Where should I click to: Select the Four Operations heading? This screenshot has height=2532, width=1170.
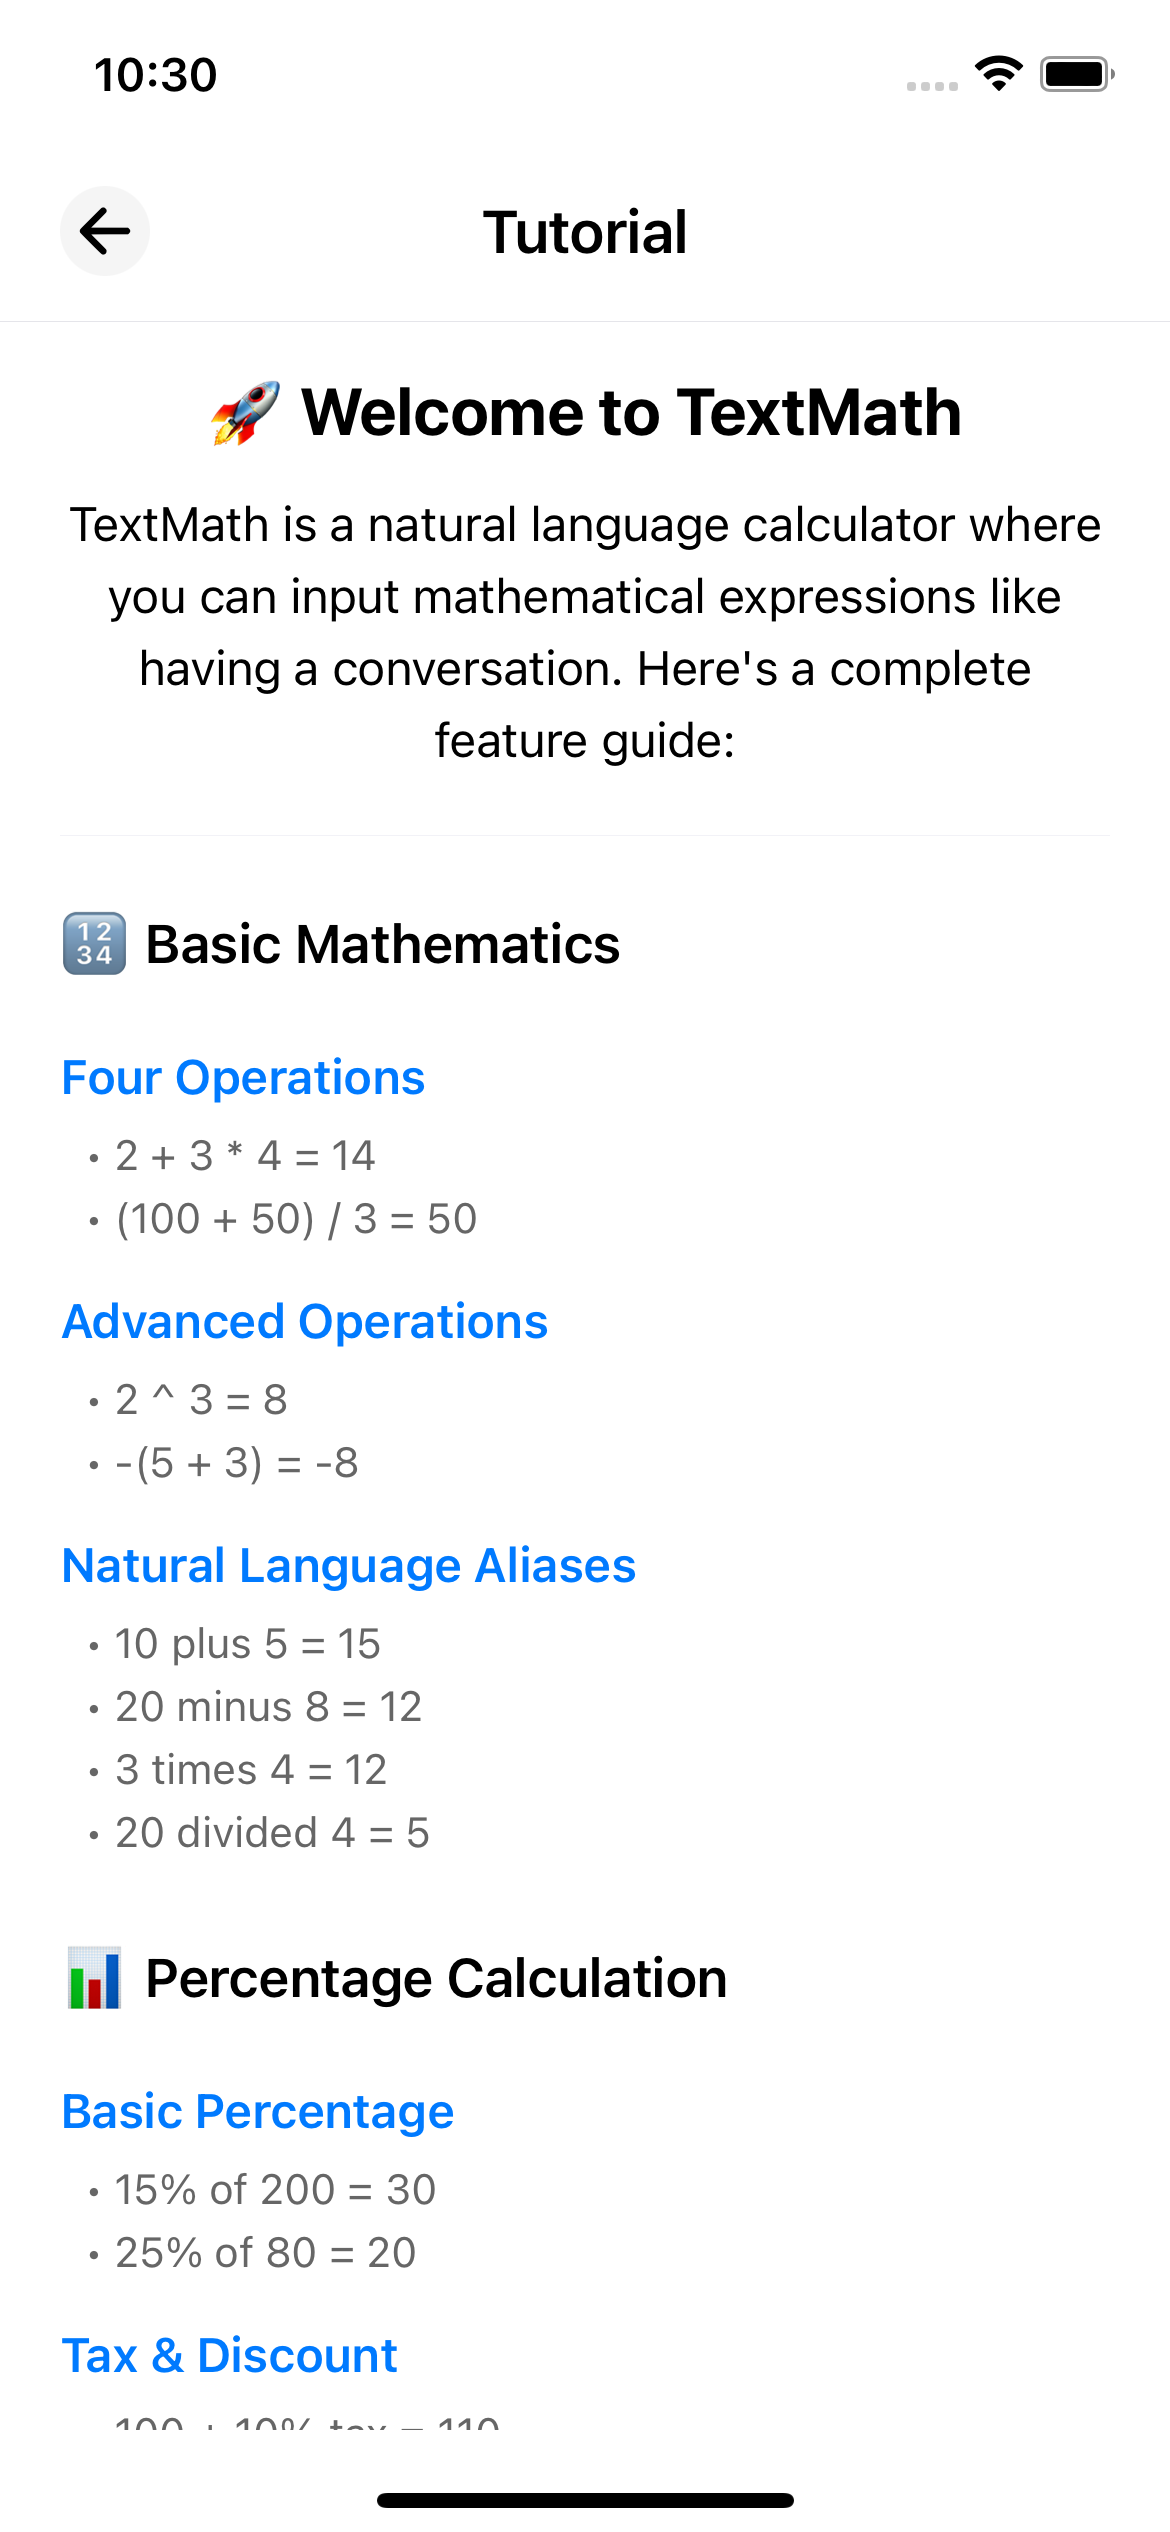[x=242, y=1078]
